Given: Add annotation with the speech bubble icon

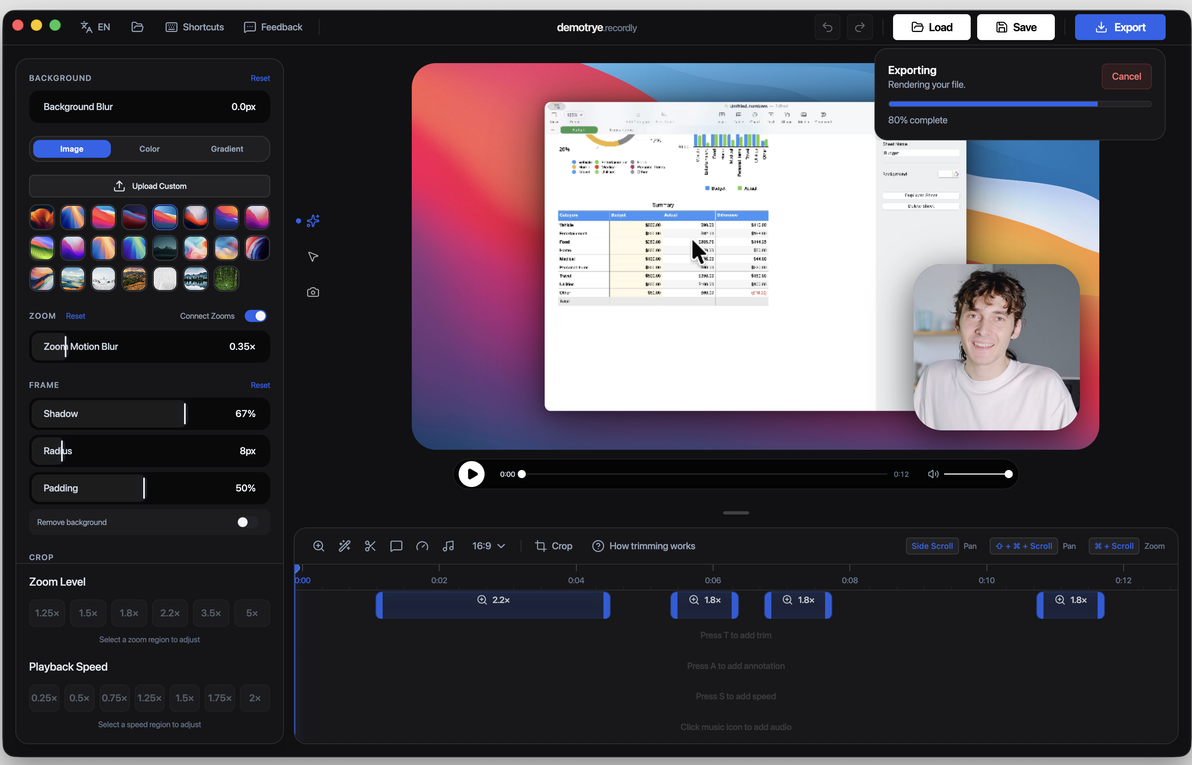Looking at the screenshot, I should coord(396,546).
